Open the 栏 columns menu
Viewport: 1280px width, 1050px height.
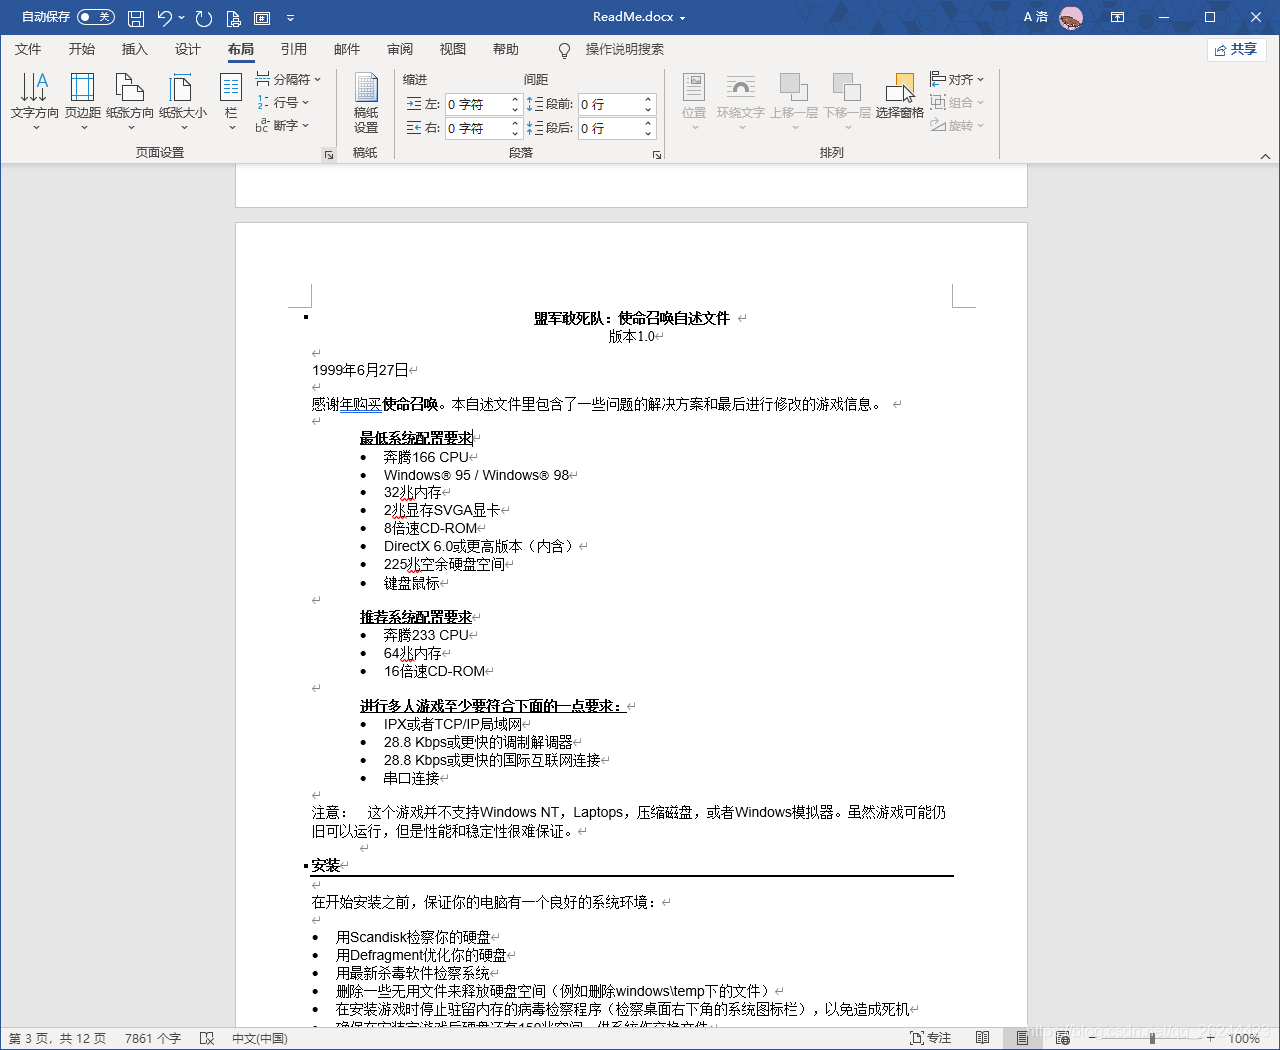pyautogui.click(x=231, y=102)
